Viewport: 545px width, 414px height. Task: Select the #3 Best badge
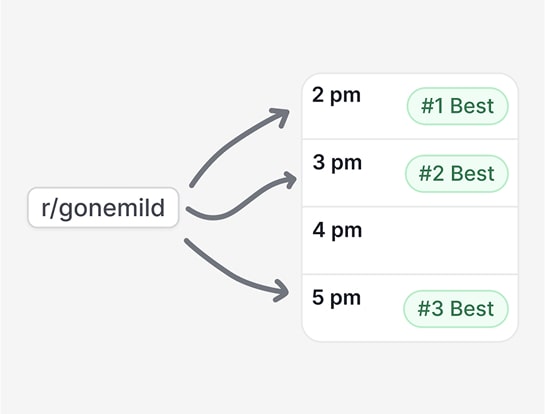456,309
